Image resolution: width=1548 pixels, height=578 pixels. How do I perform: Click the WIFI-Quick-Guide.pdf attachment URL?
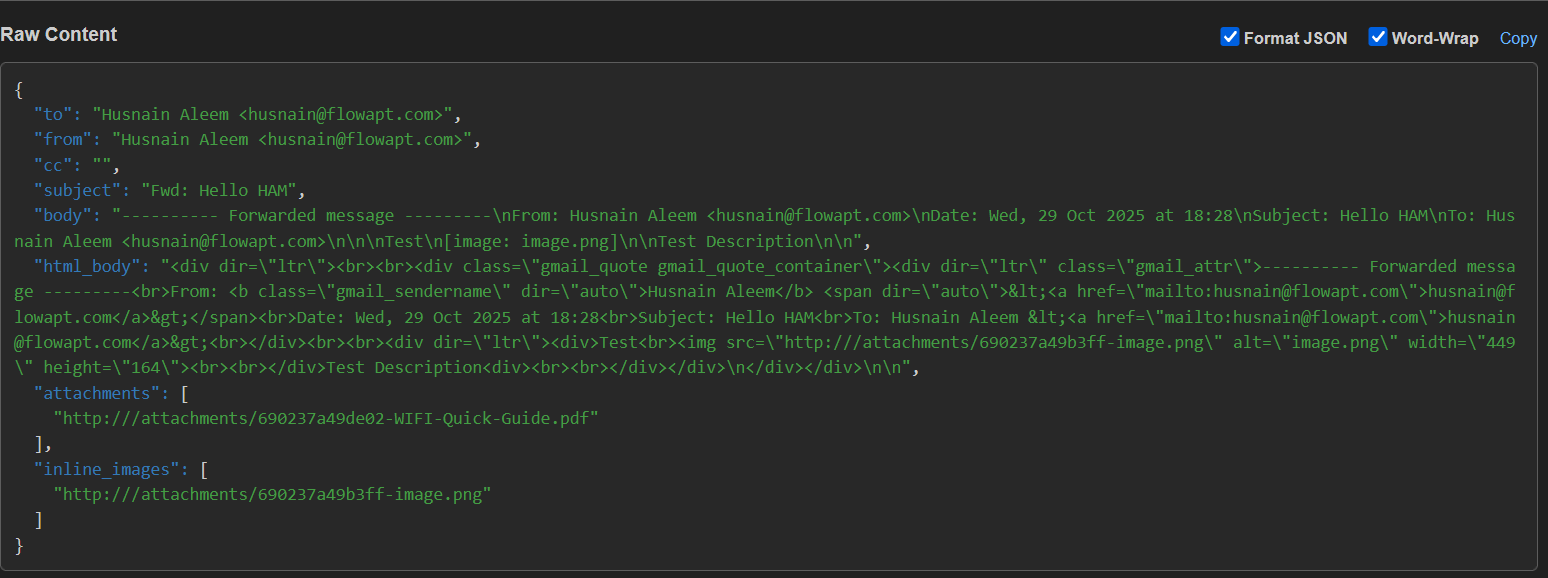point(326,418)
